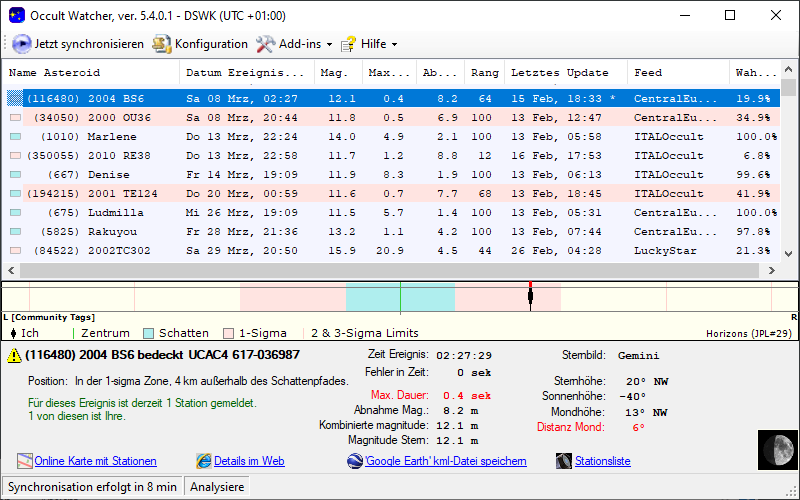Click the Google Earth globe icon
Screen dimensions: 800x500
[355, 461]
